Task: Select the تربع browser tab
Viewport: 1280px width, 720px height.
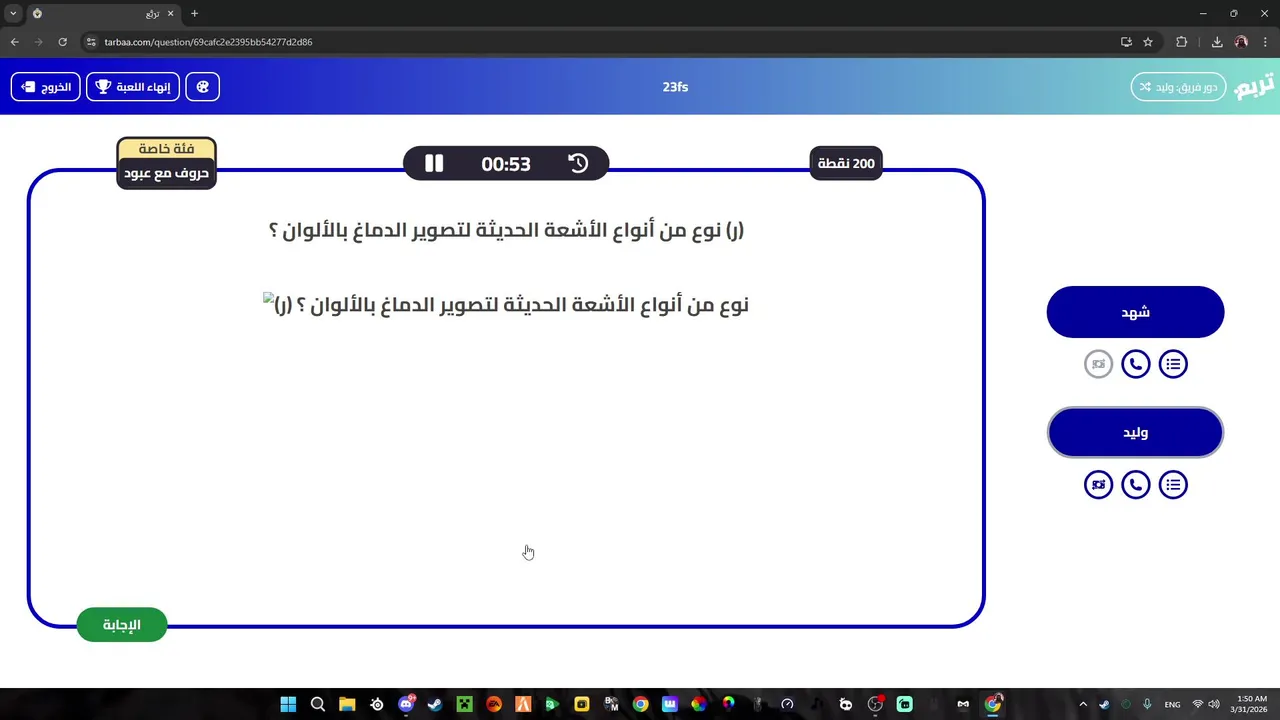Action: [103, 14]
